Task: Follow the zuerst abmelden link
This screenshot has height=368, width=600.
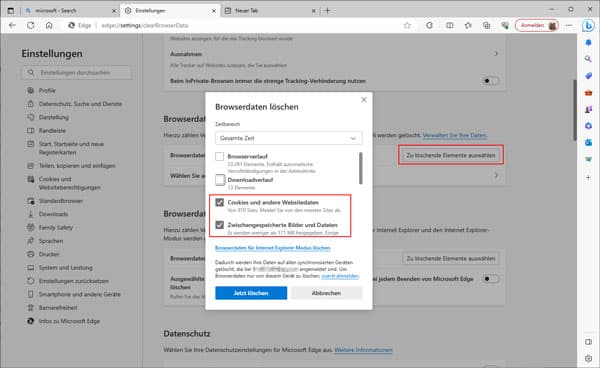Action: pyautogui.click(x=340, y=276)
